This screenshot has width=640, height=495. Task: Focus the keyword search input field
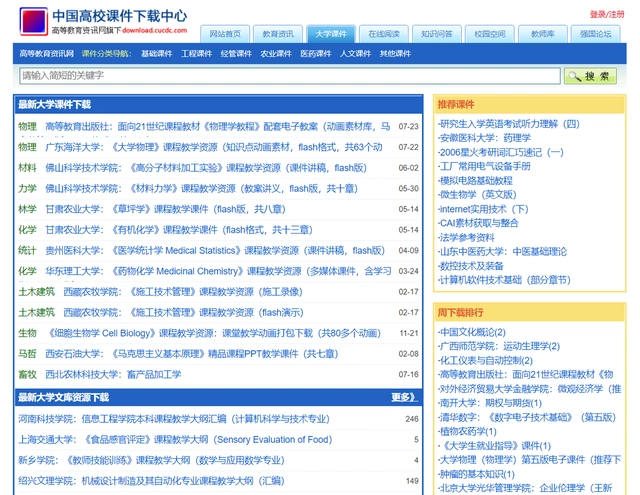point(290,76)
